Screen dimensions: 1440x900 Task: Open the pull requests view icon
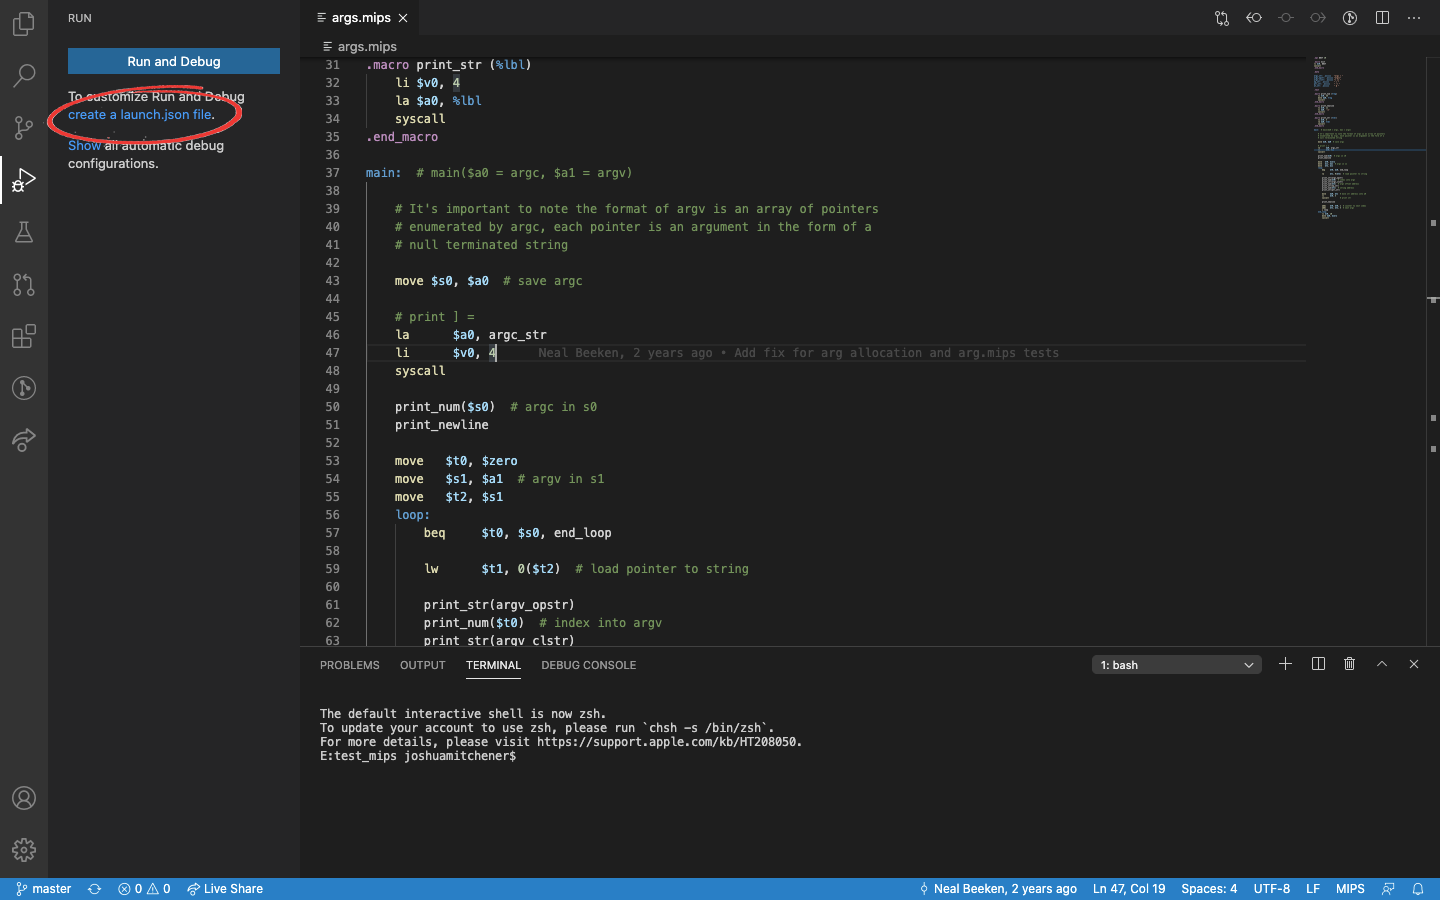click(x=24, y=284)
